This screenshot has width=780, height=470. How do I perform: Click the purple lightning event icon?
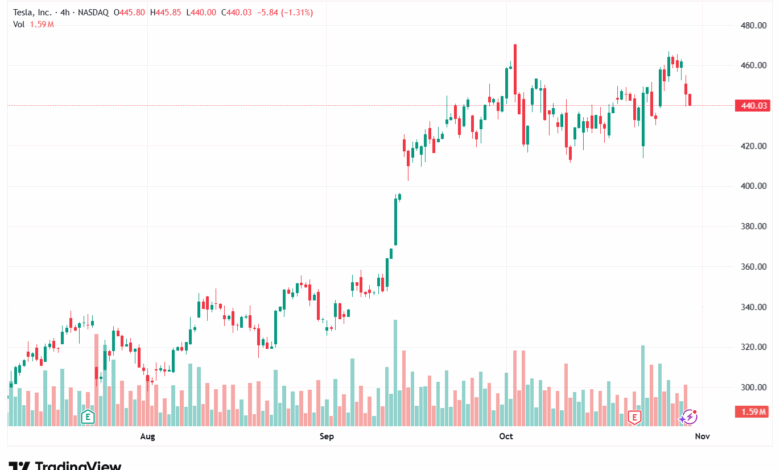pyautogui.click(x=689, y=415)
